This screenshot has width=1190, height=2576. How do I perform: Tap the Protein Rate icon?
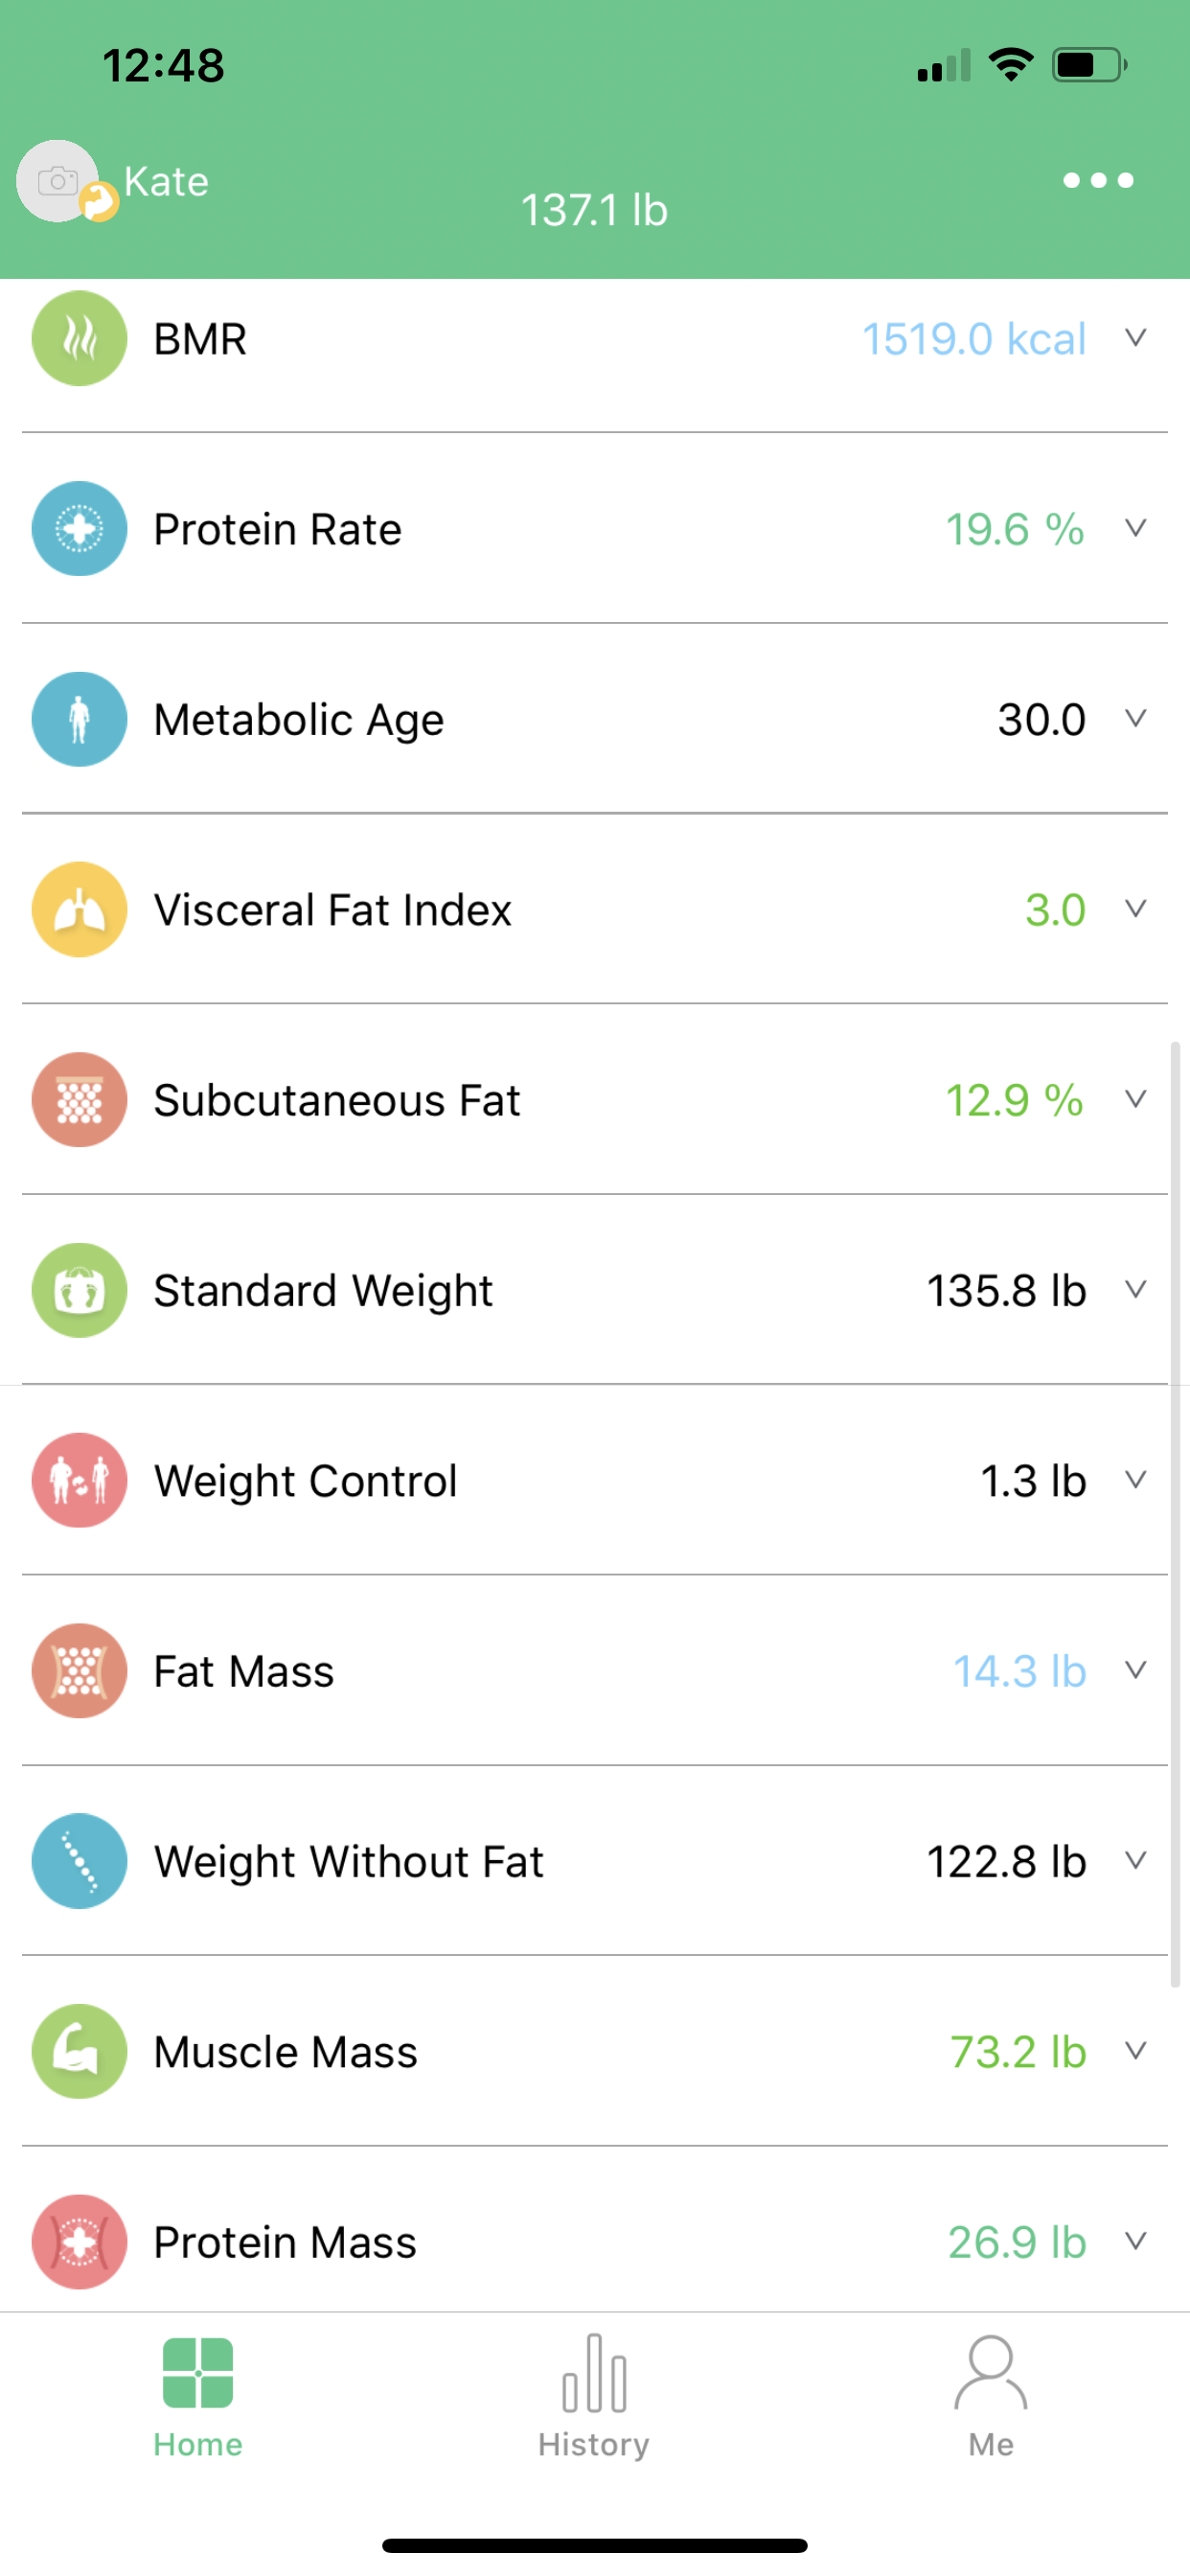[79, 528]
